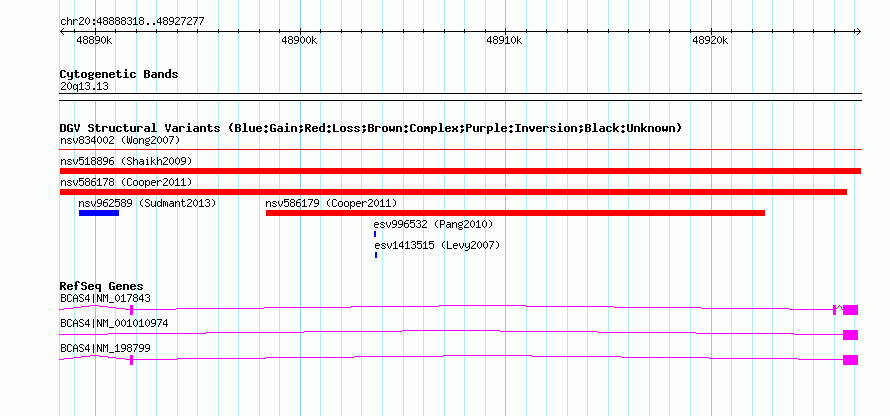Select the small blue esv996532 gain marker
This screenshot has width=890, height=416.
pos(375,234)
